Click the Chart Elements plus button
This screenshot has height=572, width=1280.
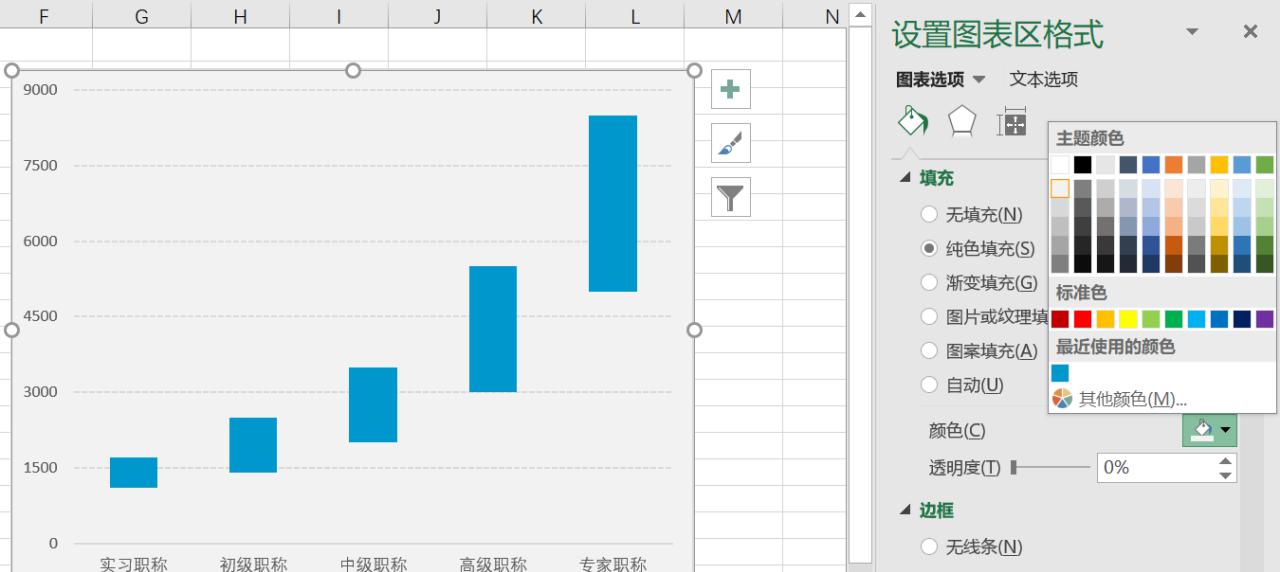tap(731, 89)
